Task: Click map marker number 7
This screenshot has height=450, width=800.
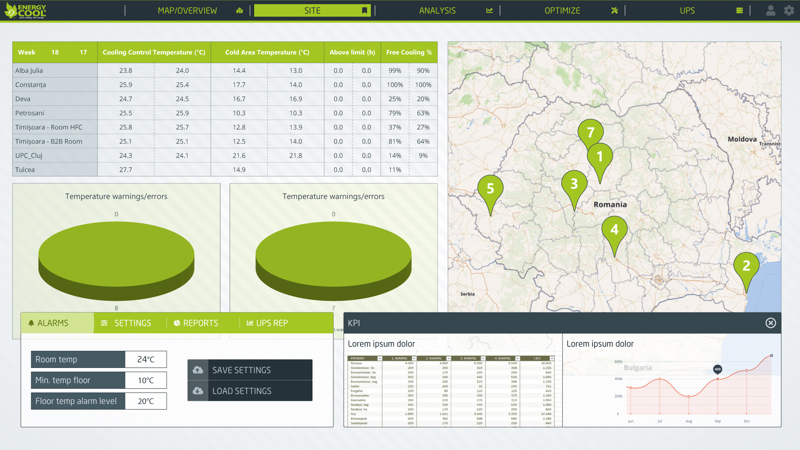Action: [x=590, y=133]
